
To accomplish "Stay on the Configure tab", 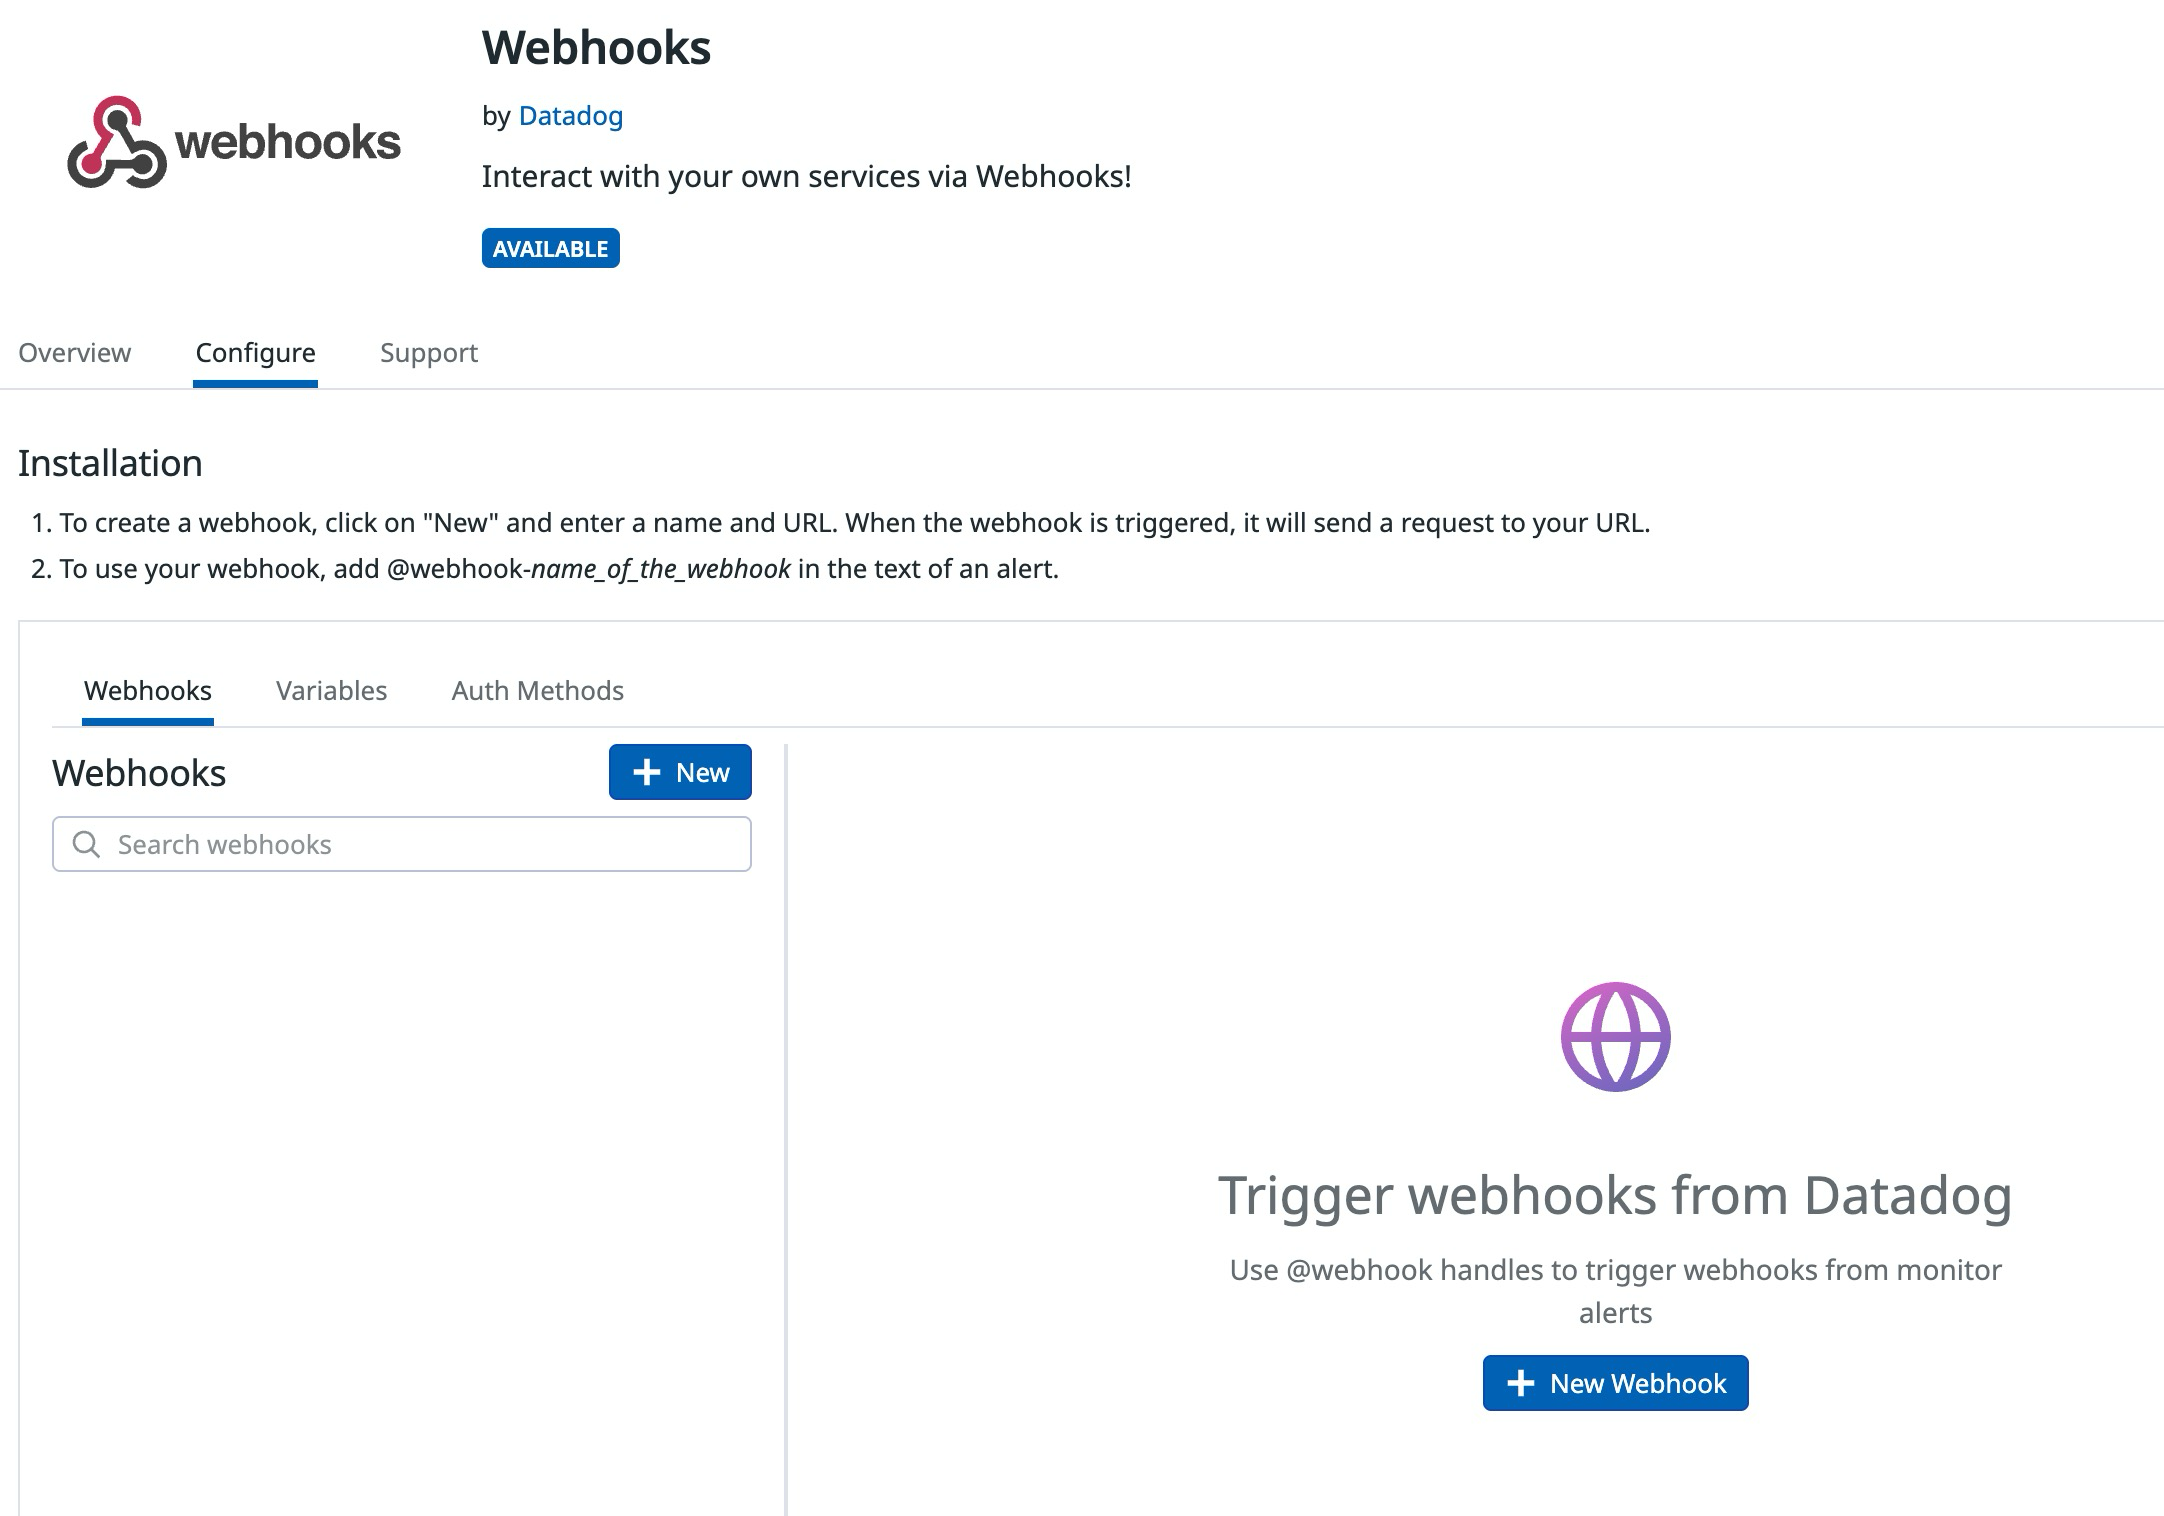I will (x=255, y=352).
